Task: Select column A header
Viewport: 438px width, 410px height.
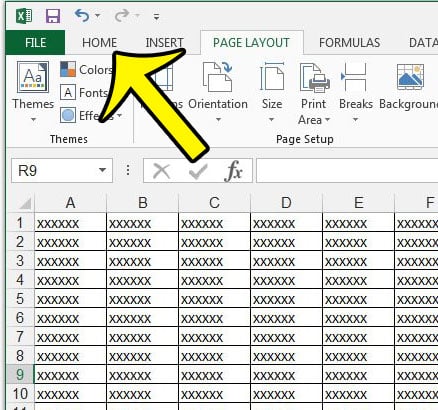Action: (x=70, y=203)
